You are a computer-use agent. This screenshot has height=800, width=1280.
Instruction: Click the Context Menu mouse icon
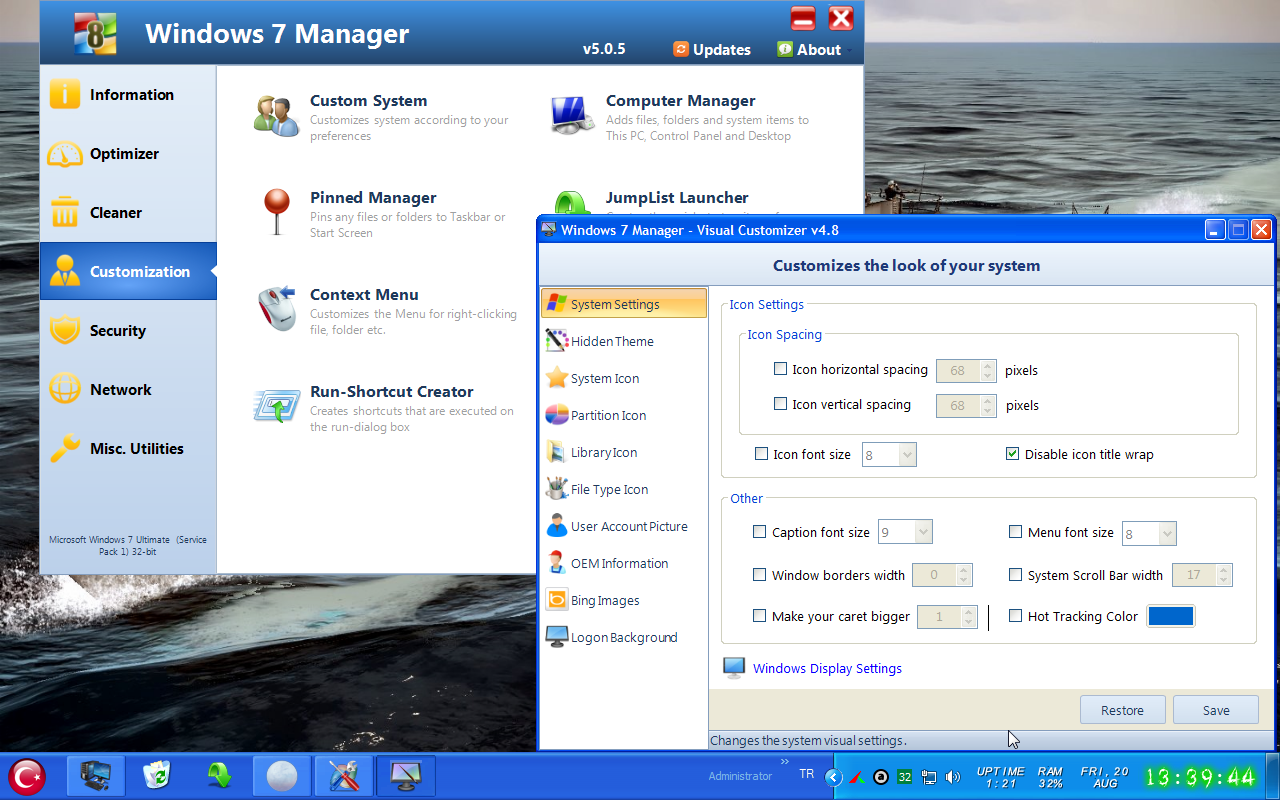(x=277, y=308)
